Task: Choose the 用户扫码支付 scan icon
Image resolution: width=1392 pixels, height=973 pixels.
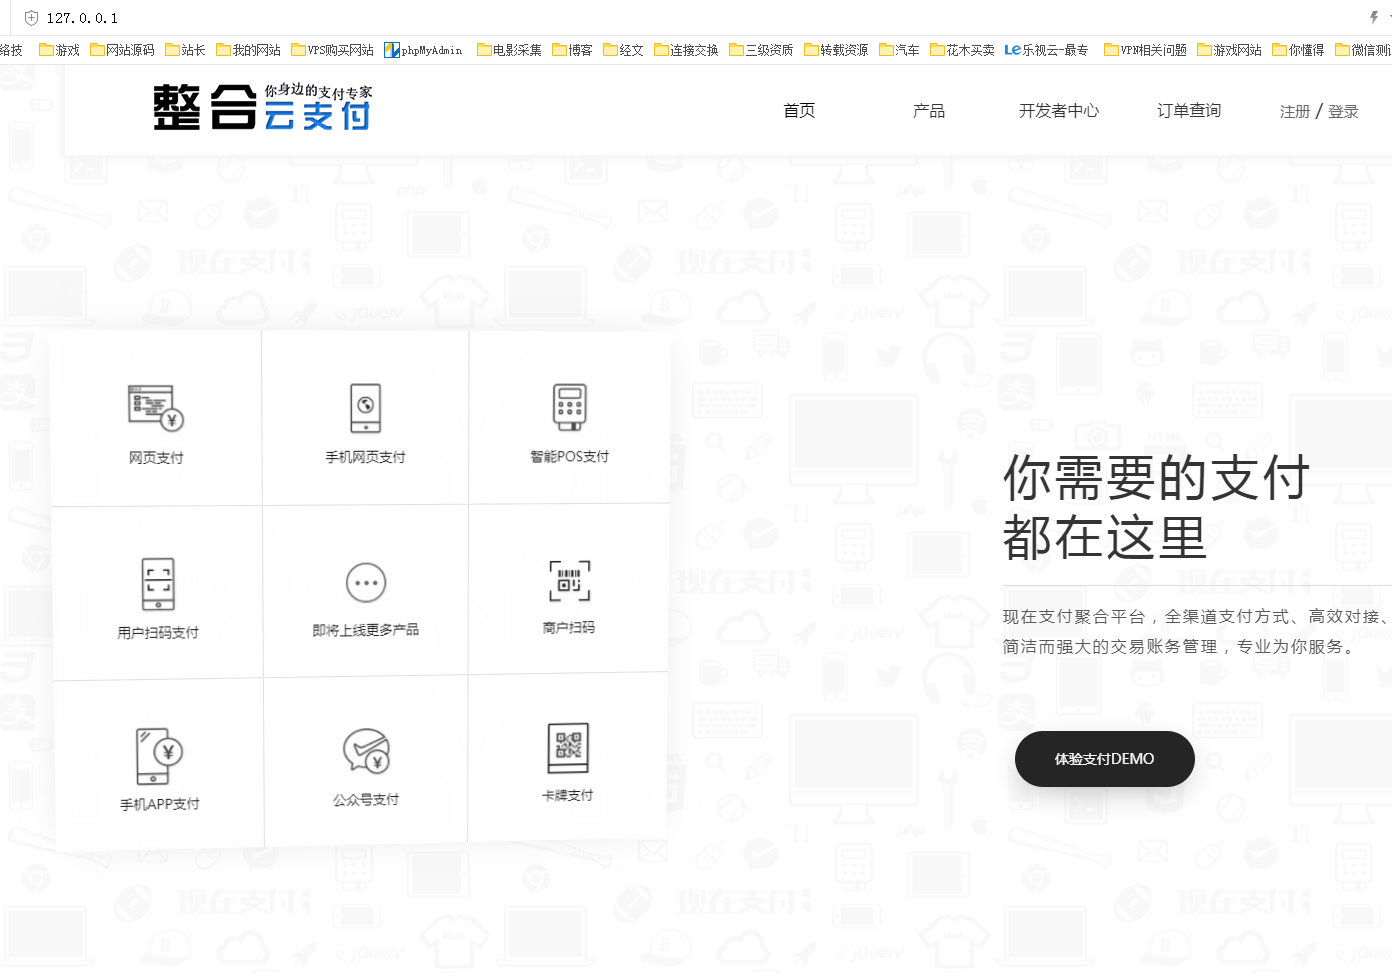Action: click(x=158, y=584)
